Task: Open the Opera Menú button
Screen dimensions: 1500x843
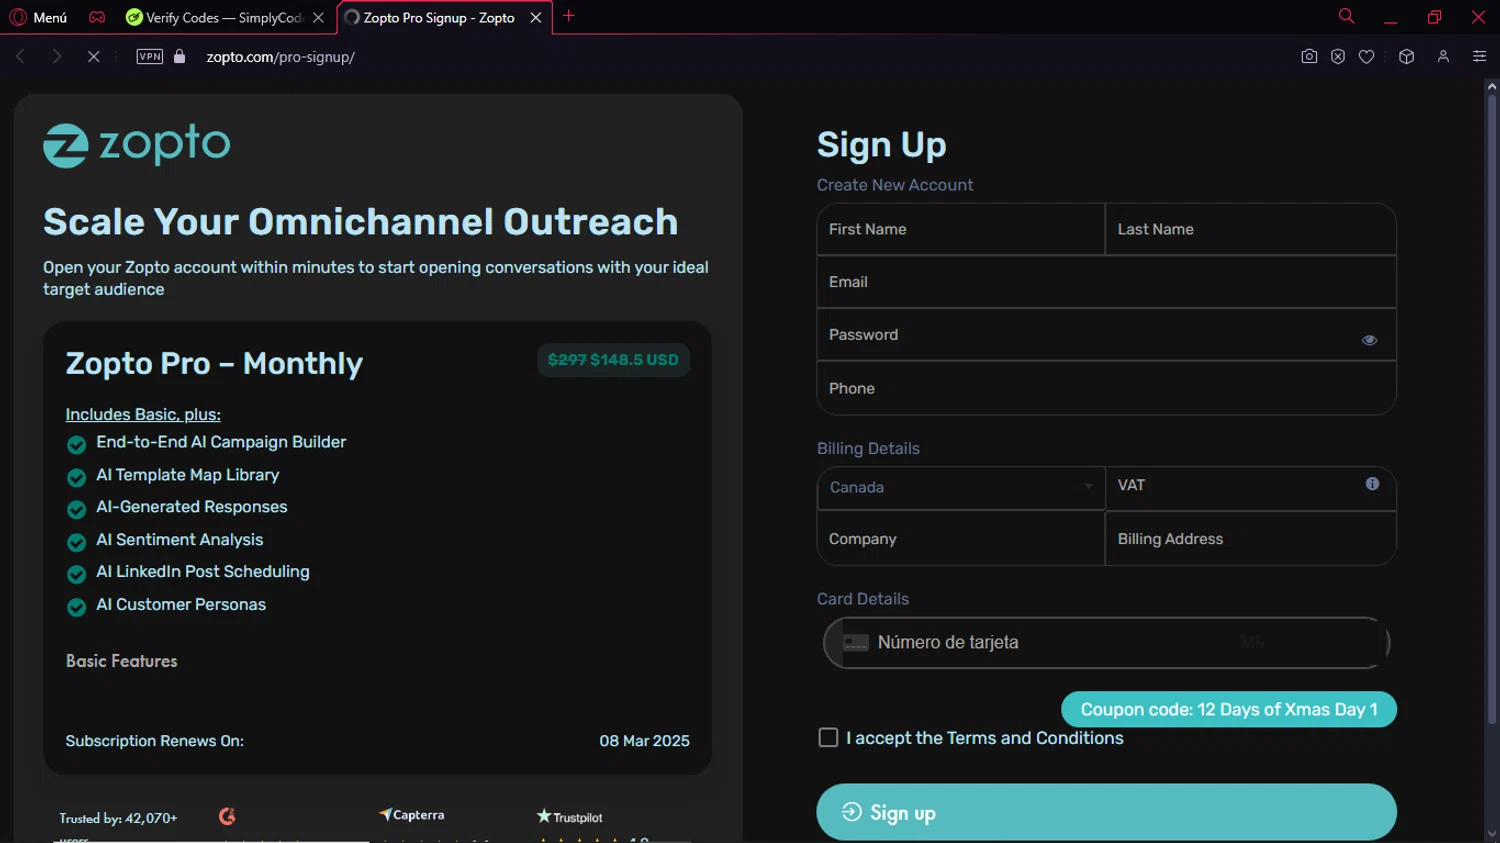Action: (x=38, y=17)
